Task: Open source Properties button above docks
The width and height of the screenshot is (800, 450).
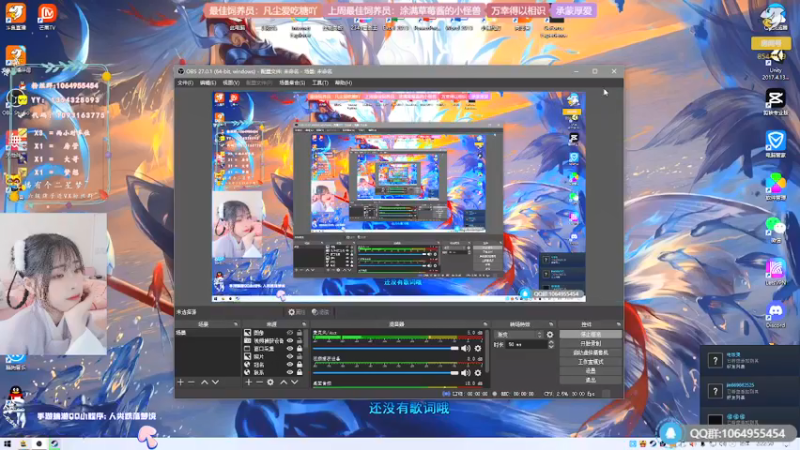Action: (x=296, y=312)
